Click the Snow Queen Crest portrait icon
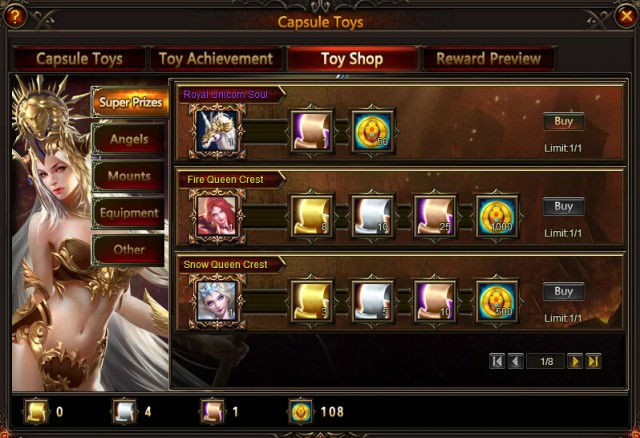Viewport: 640px width, 438px height. [x=217, y=301]
